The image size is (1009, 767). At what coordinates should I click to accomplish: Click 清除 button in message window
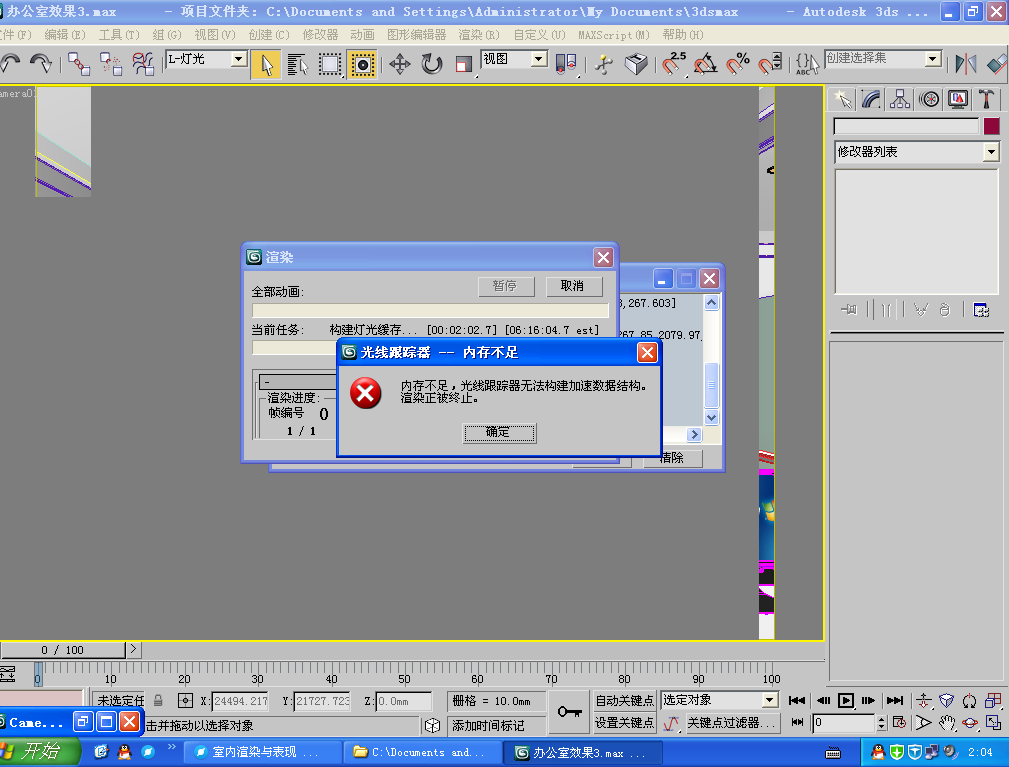[x=673, y=457]
